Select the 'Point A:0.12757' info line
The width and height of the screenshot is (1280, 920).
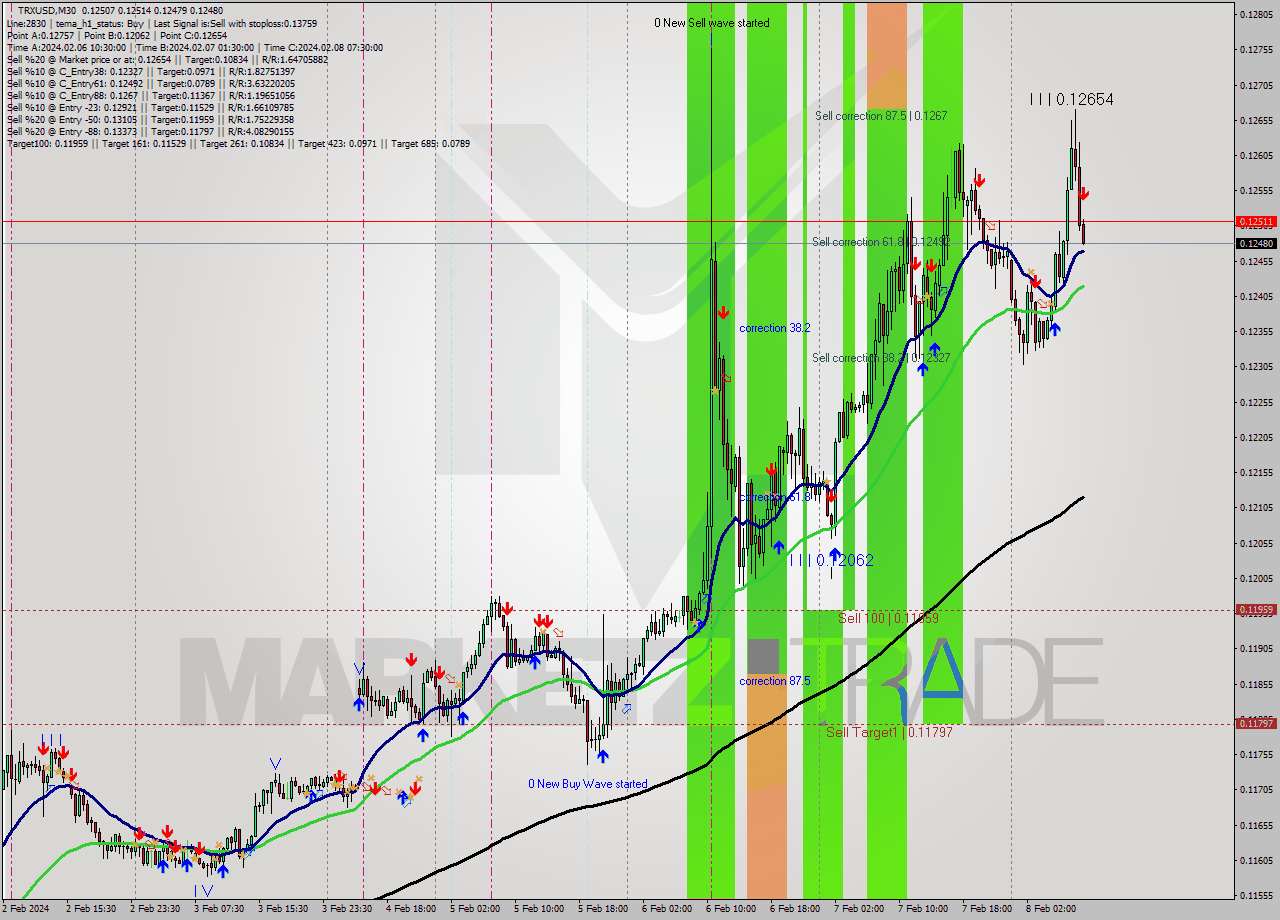(117, 36)
